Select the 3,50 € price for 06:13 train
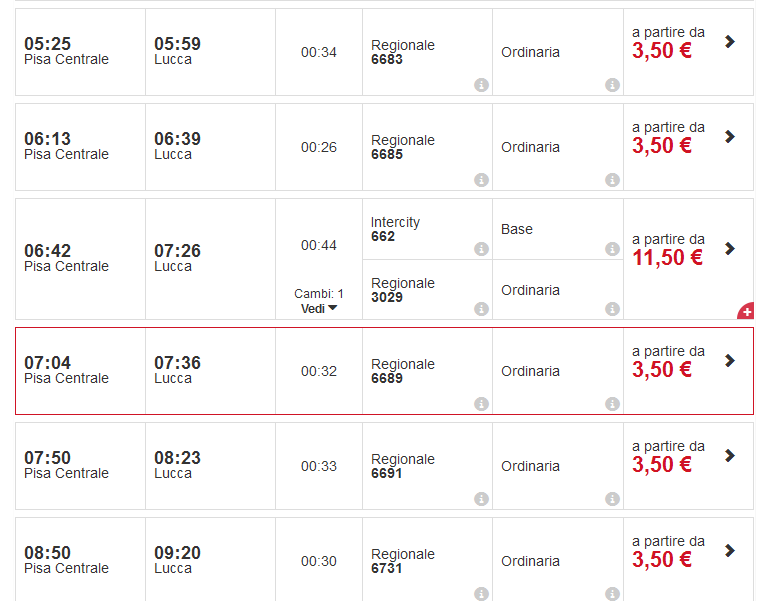Image resolution: width=763 pixels, height=601 pixels. click(661, 146)
